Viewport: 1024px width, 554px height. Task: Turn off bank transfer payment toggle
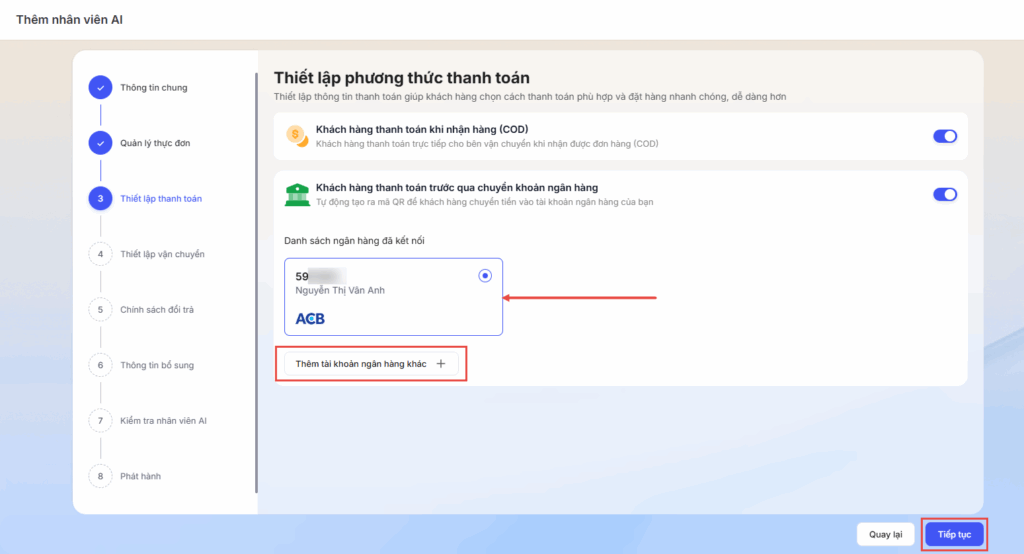tap(944, 195)
